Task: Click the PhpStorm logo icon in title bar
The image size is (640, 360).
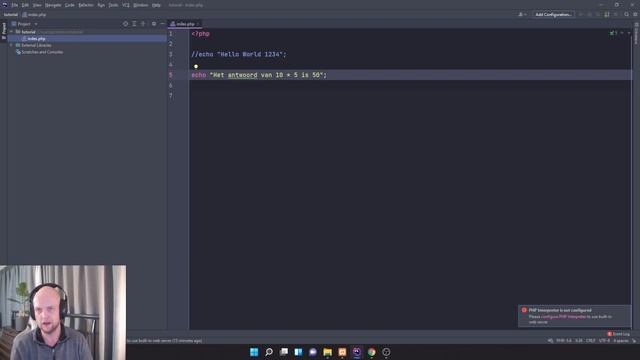Action: [x=5, y=5]
